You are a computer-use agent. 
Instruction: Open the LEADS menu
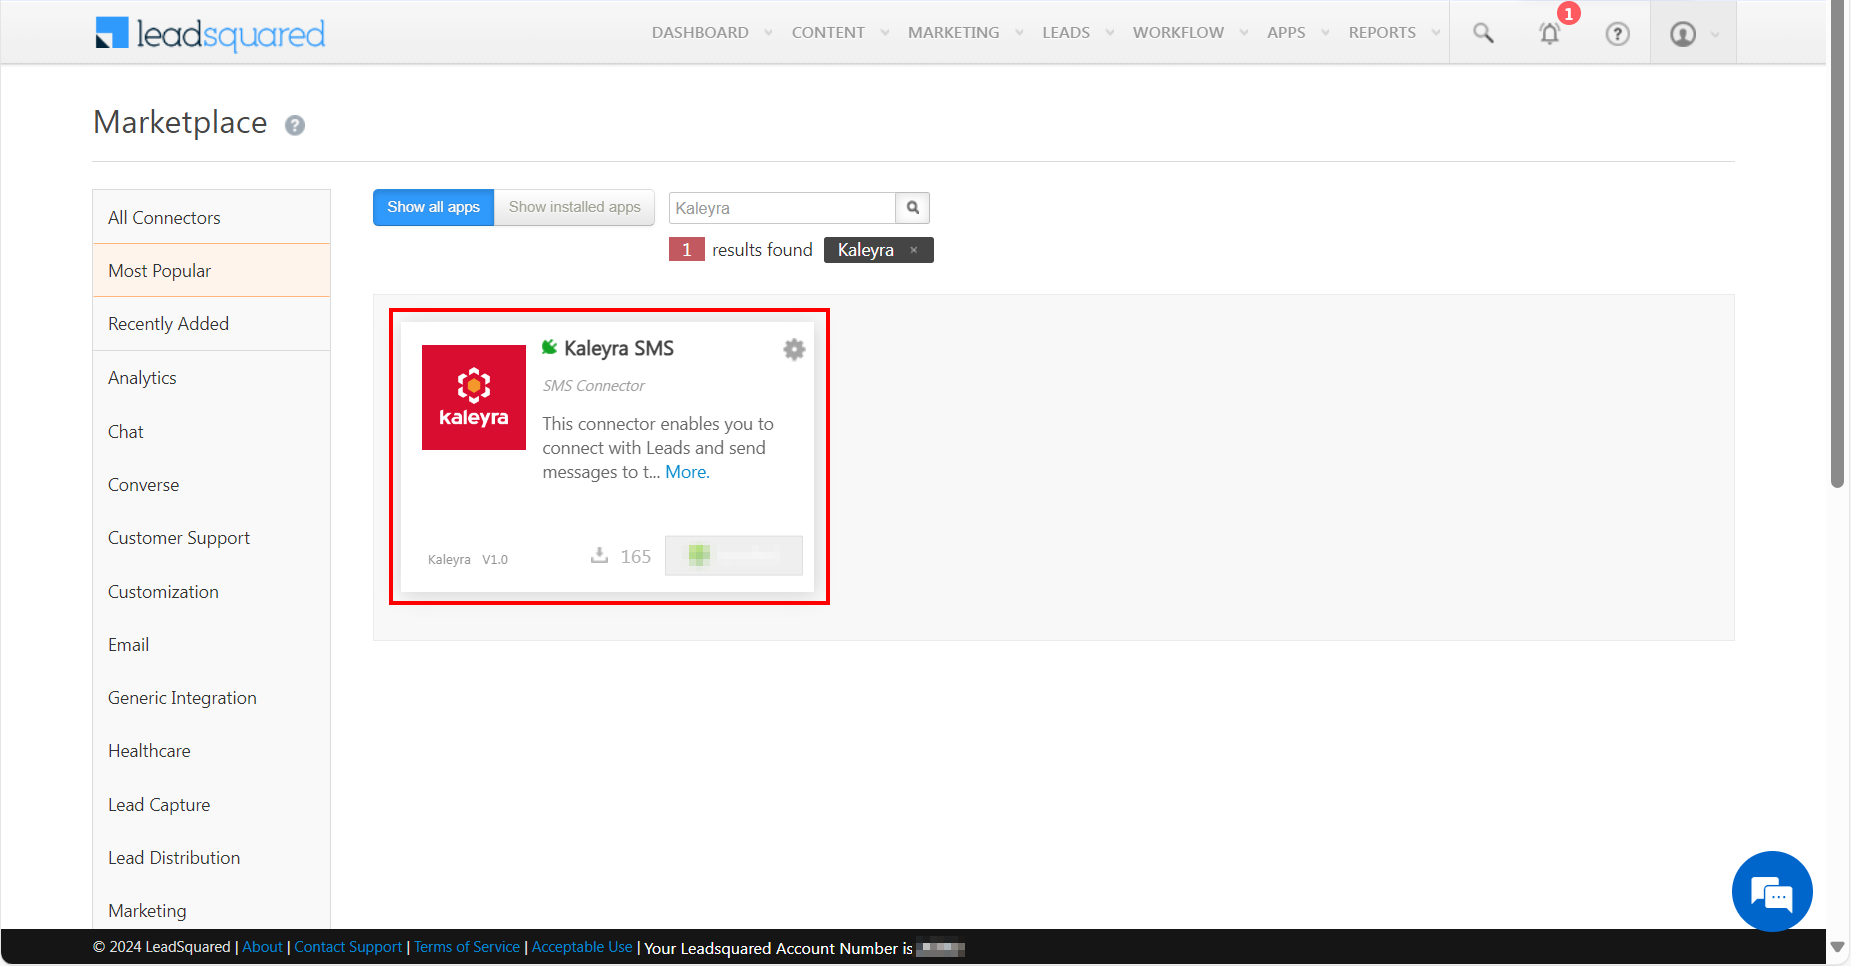pyautogui.click(x=1066, y=33)
